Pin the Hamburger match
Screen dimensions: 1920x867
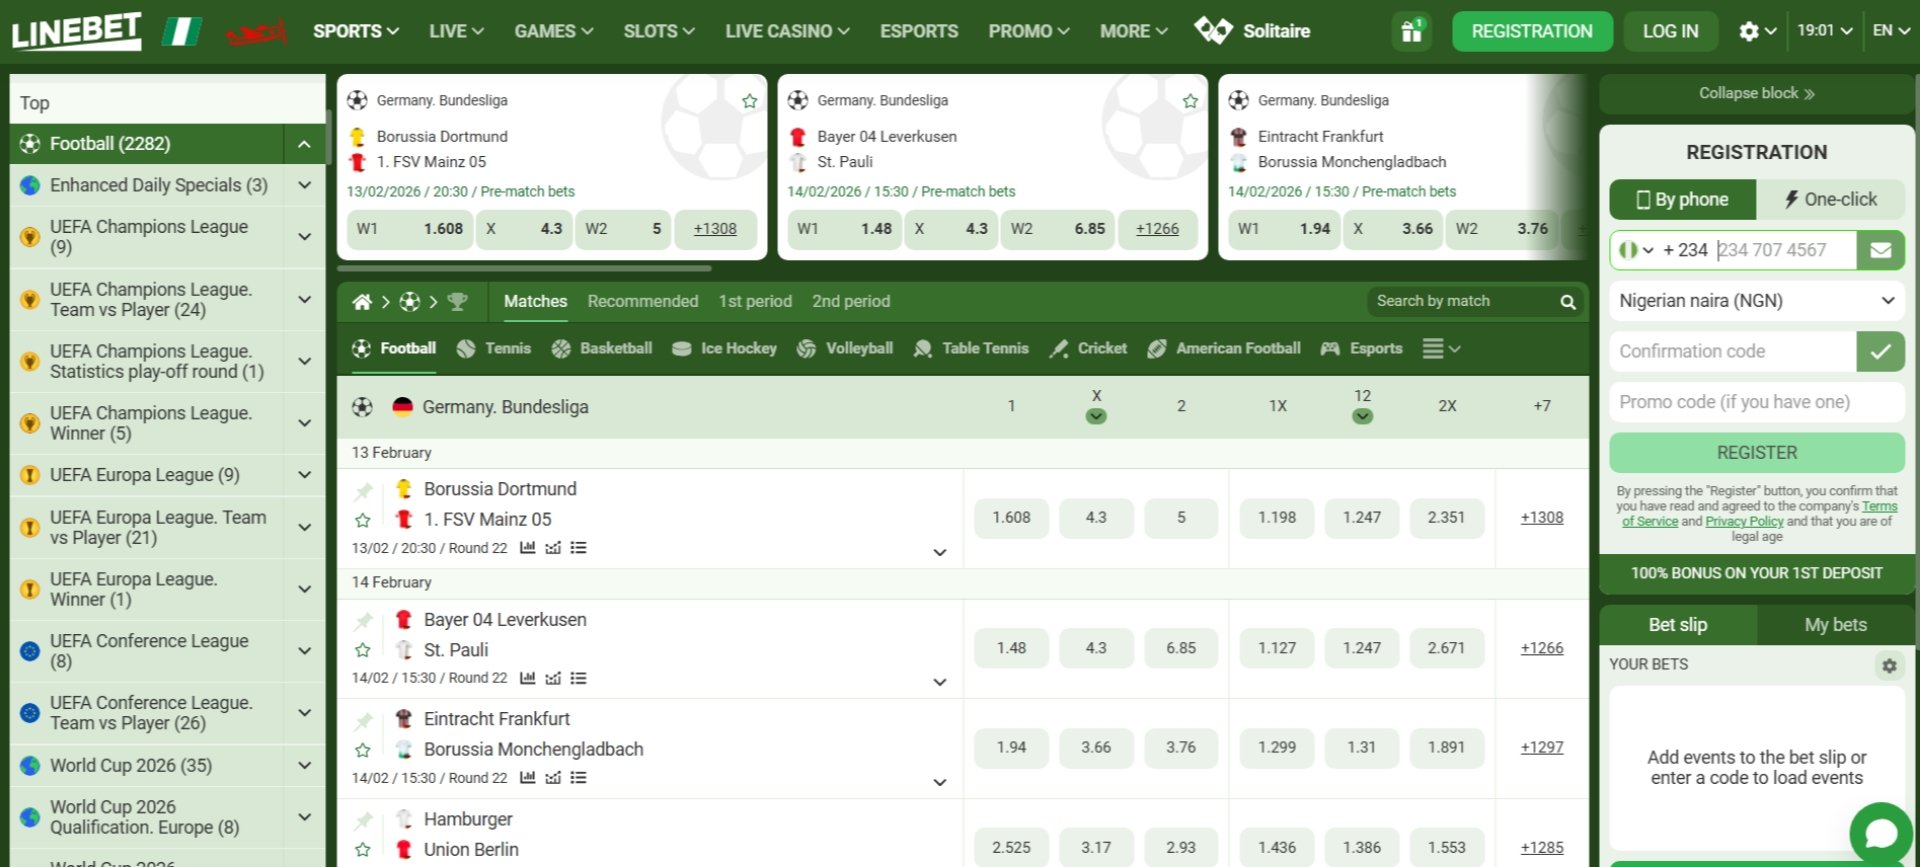point(363,820)
